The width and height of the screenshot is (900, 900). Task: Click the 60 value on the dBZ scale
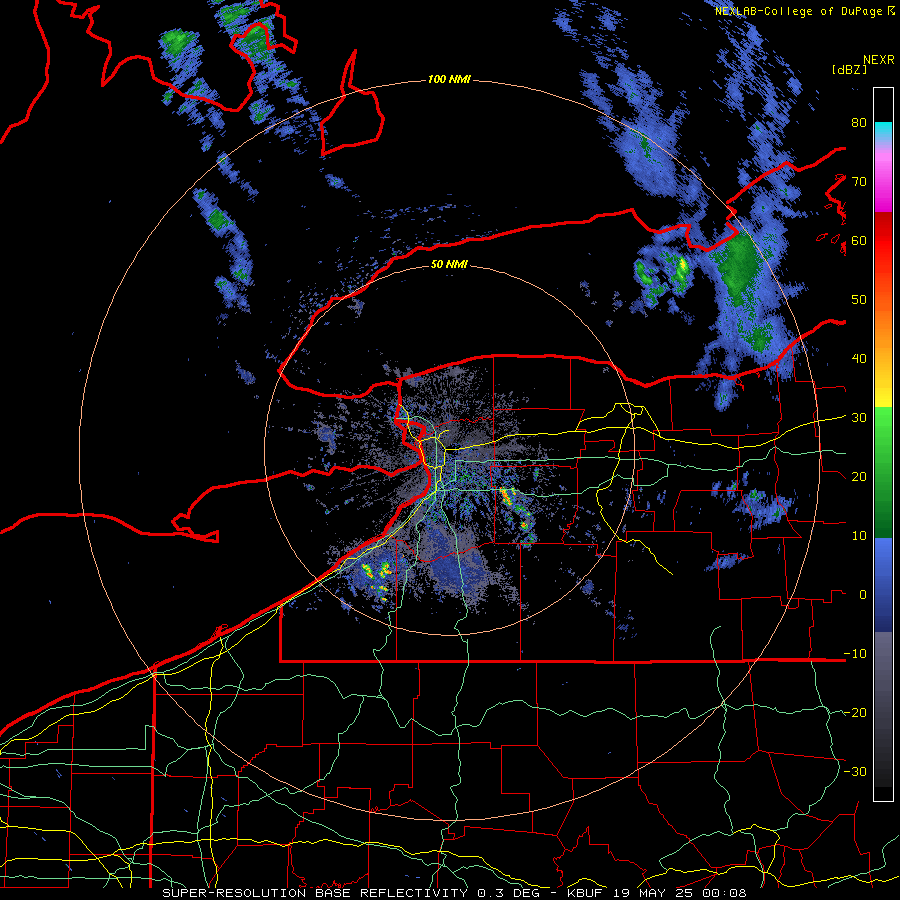[x=859, y=240]
